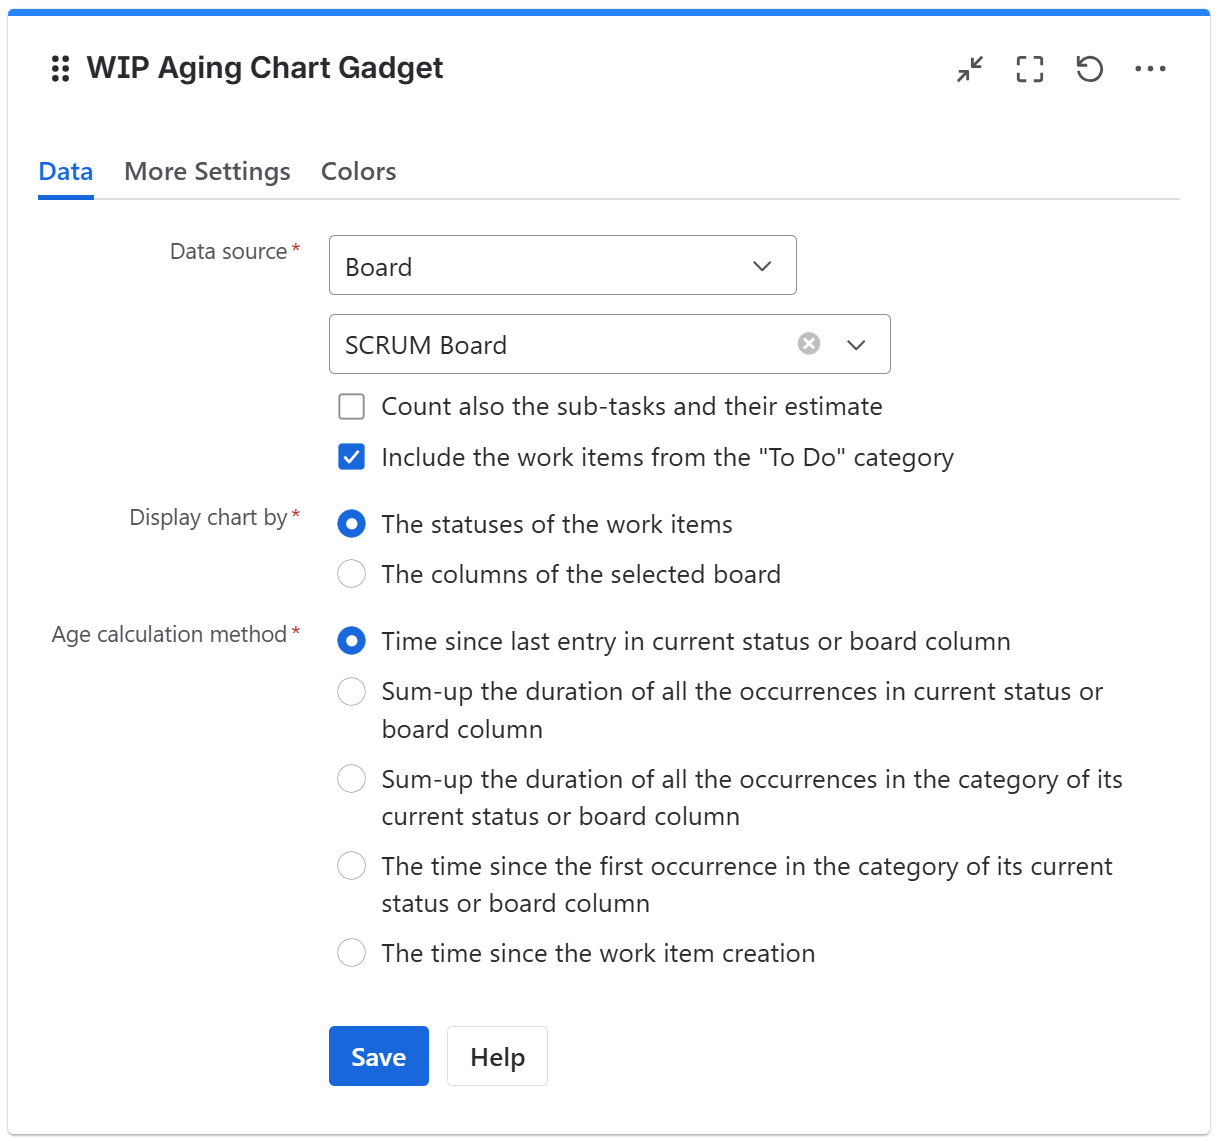Open the Help page

[x=497, y=1056]
